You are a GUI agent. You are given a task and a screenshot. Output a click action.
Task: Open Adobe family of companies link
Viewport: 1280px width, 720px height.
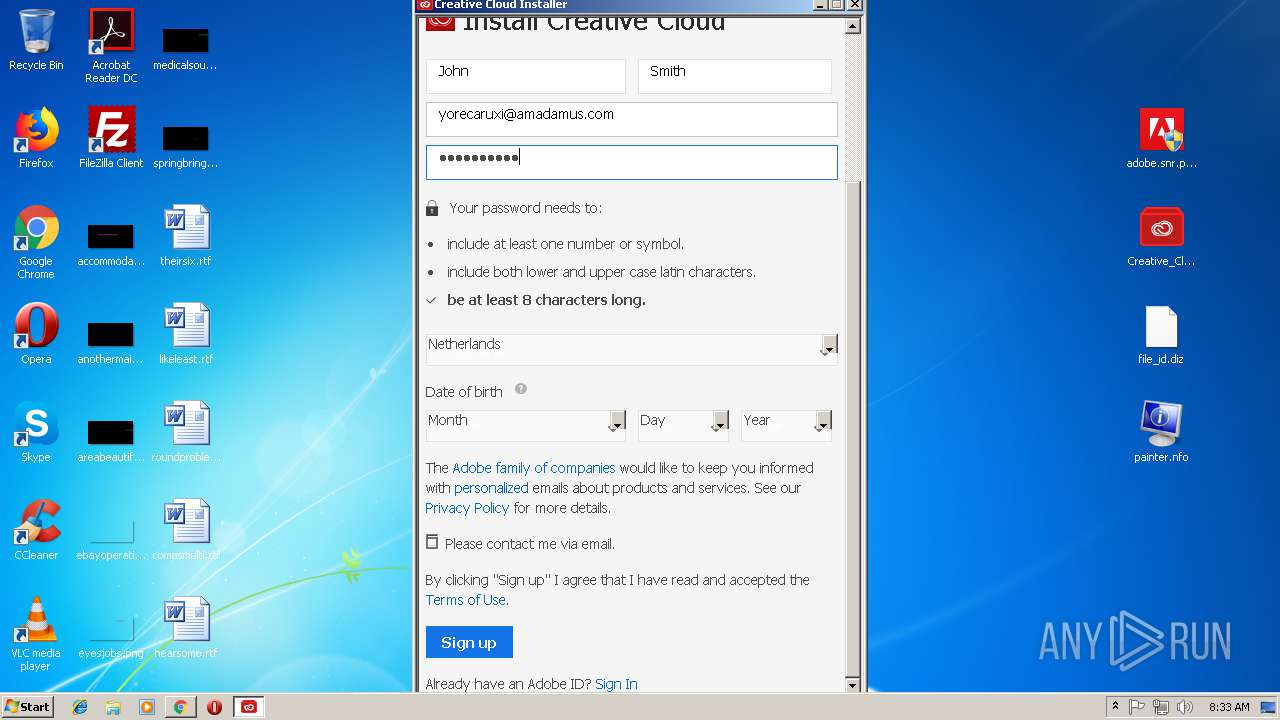(x=534, y=468)
